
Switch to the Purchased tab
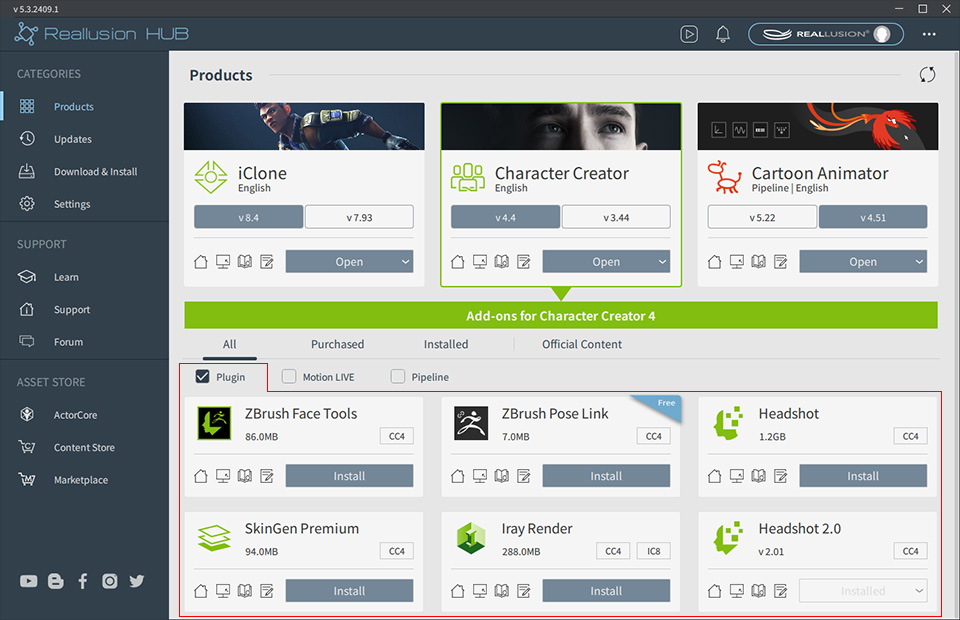tap(337, 345)
